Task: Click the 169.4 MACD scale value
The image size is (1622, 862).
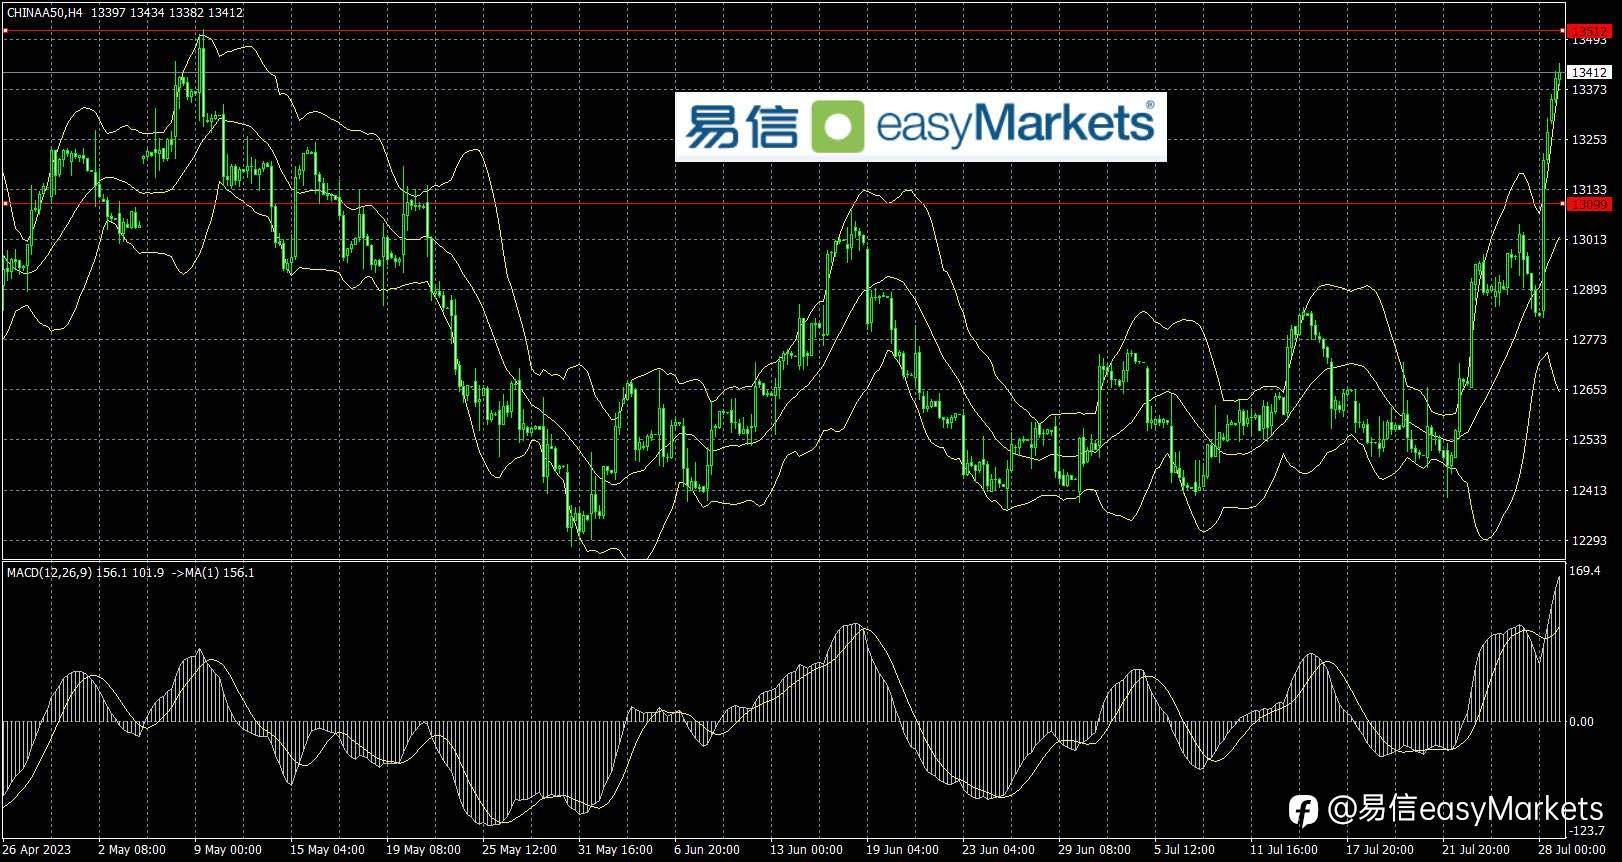Action: [1587, 572]
